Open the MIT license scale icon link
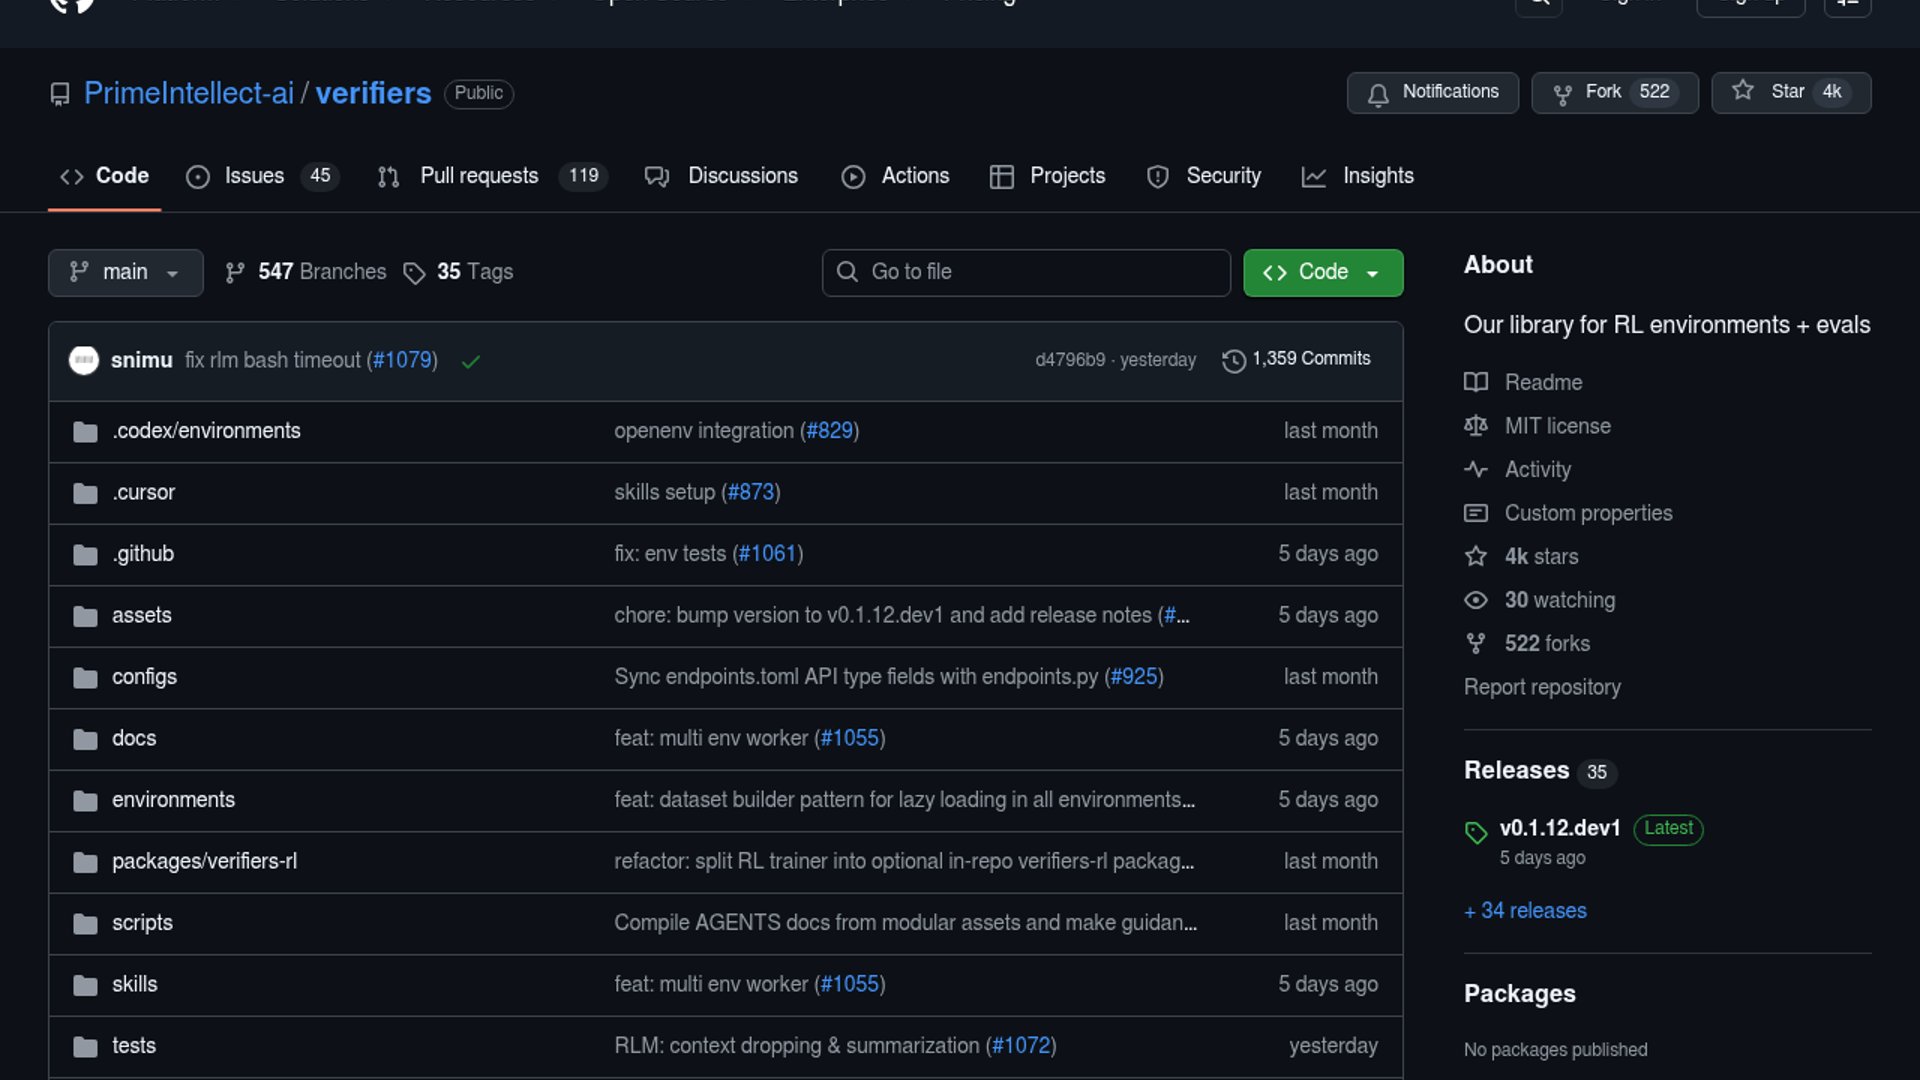The width and height of the screenshot is (1920, 1080). pos(1475,426)
